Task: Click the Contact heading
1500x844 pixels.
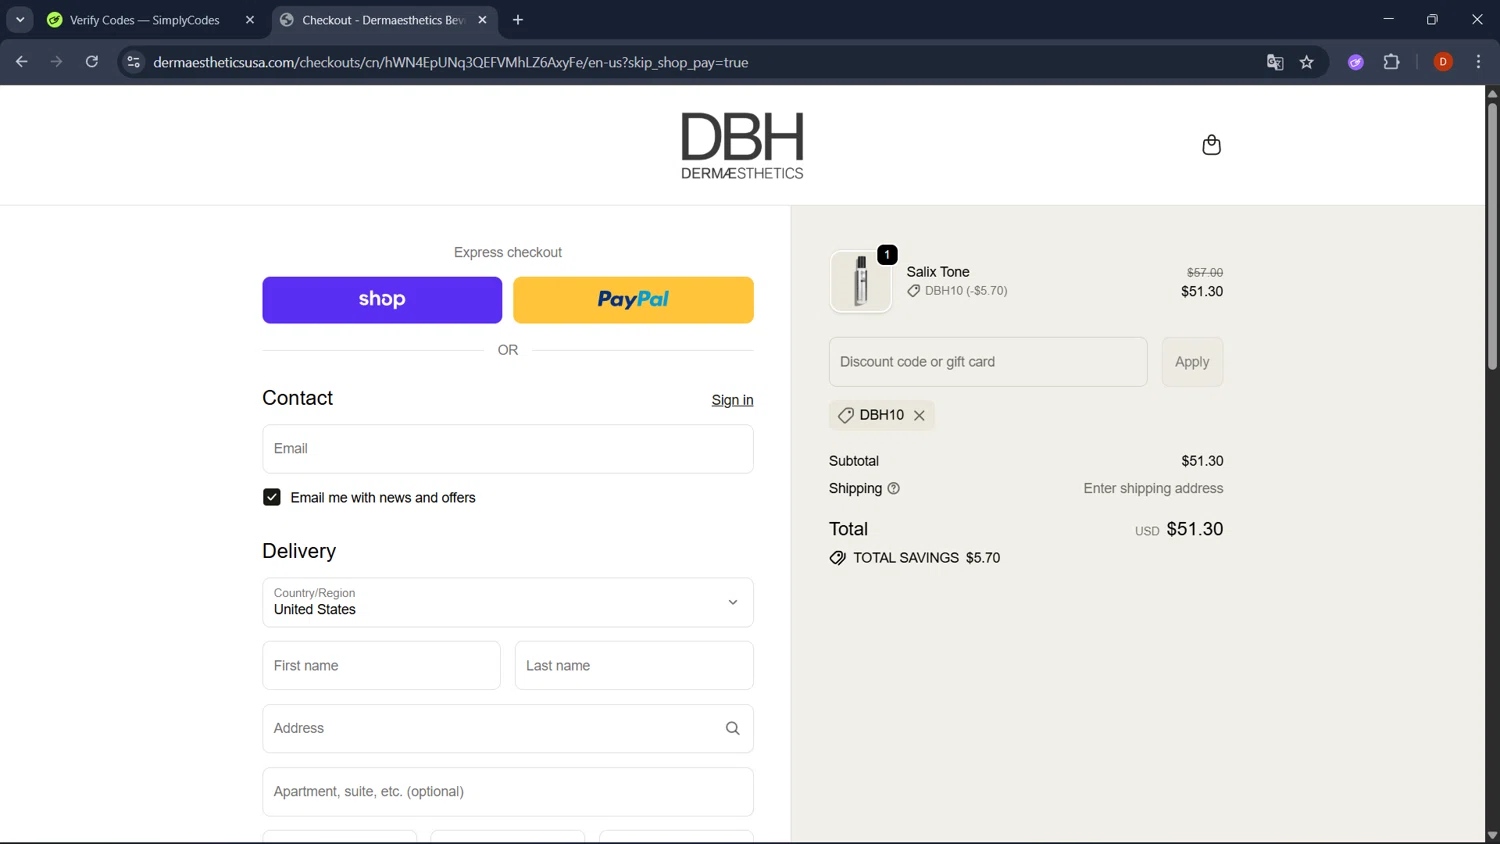Action: [297, 398]
